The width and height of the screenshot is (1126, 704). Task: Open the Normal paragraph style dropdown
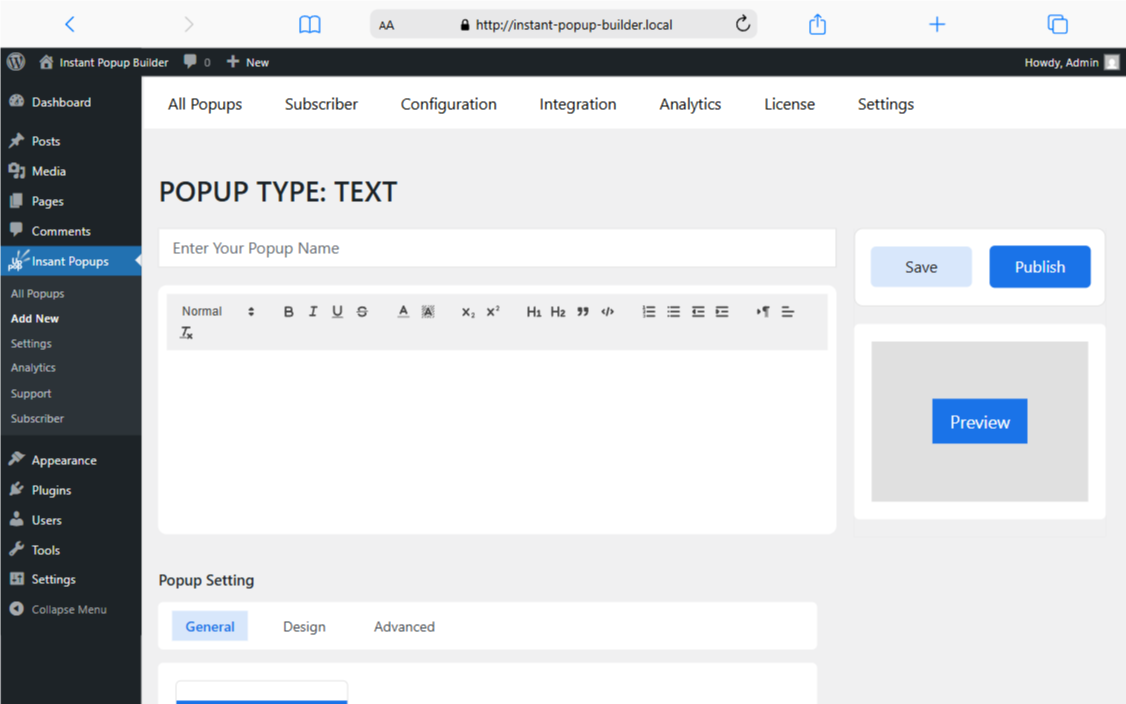218,312
